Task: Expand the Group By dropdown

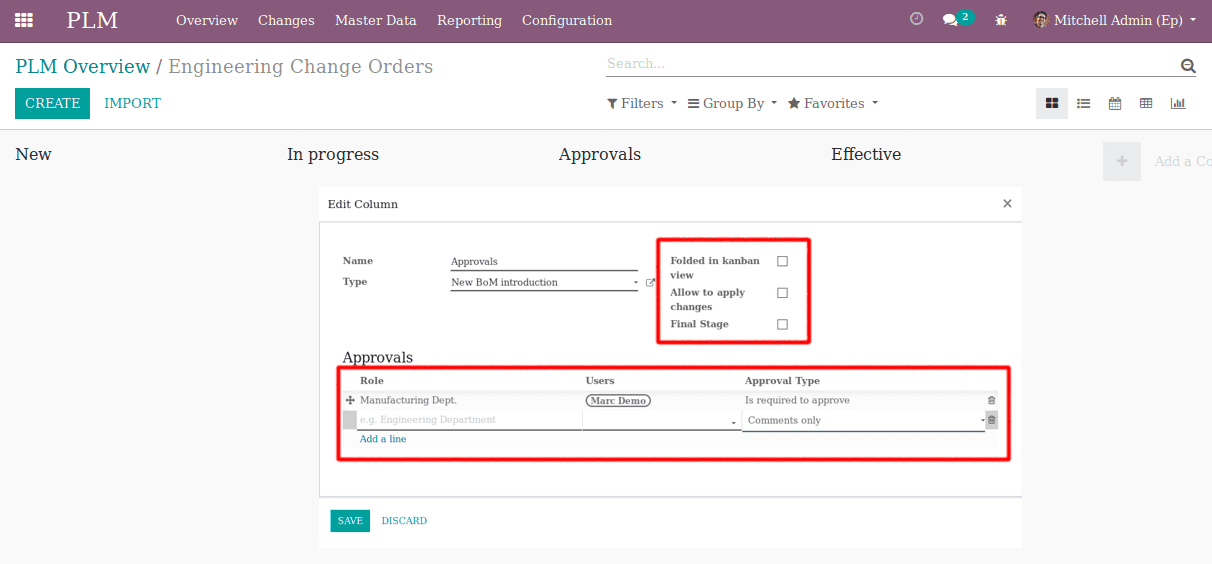Action: (732, 103)
